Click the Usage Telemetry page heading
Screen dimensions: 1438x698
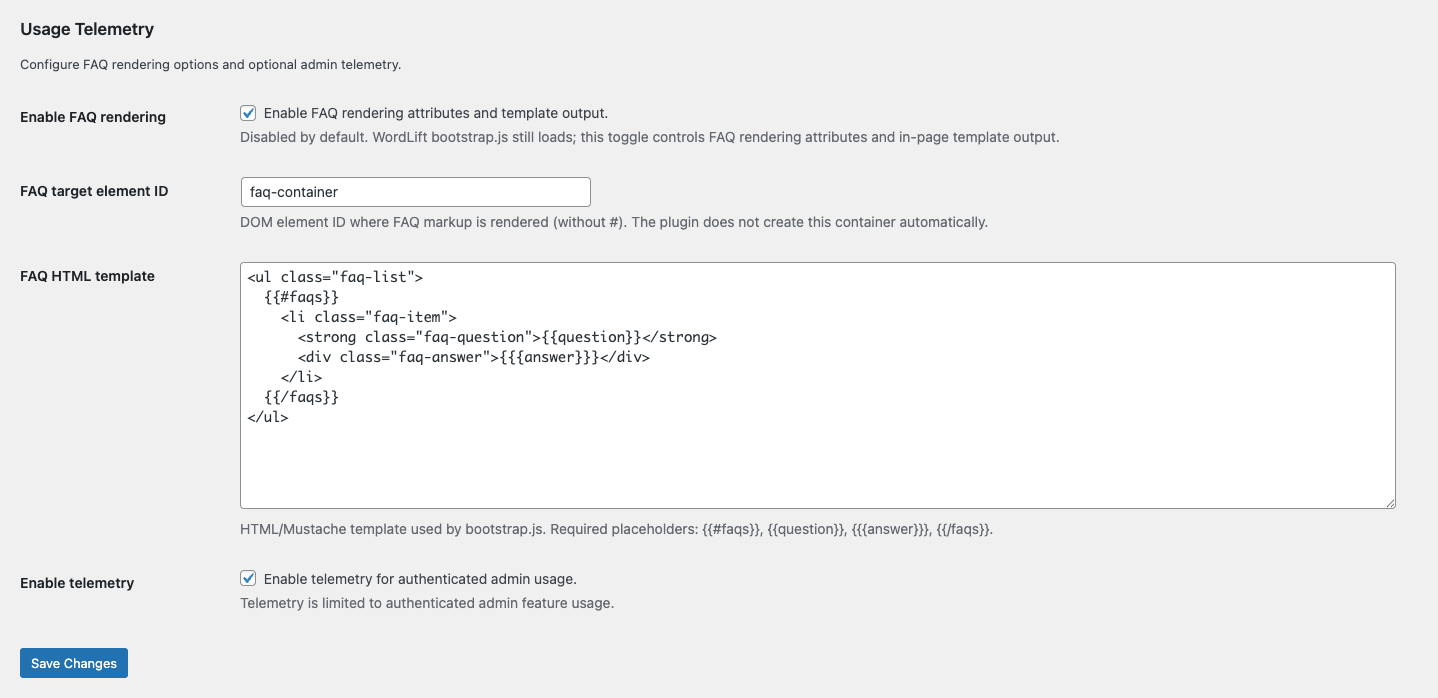[86, 29]
